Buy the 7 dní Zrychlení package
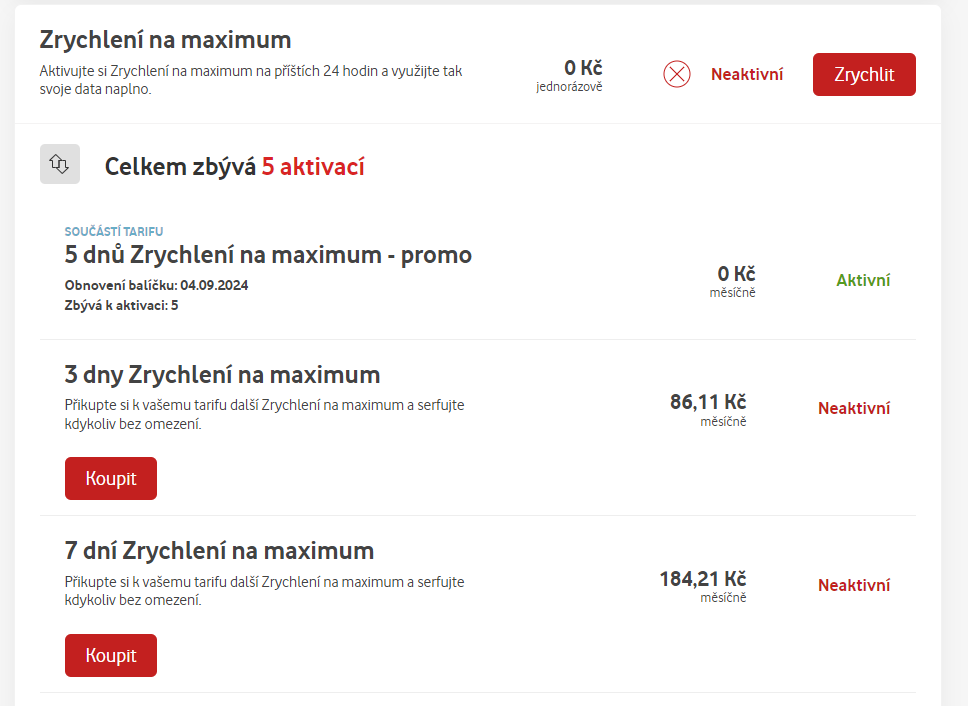Screen dimensions: 968x706 (111, 655)
